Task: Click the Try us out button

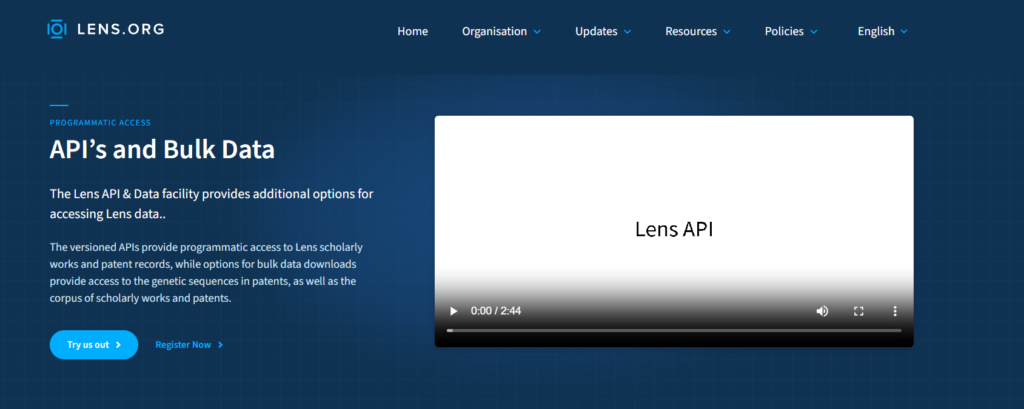Action: click(94, 344)
